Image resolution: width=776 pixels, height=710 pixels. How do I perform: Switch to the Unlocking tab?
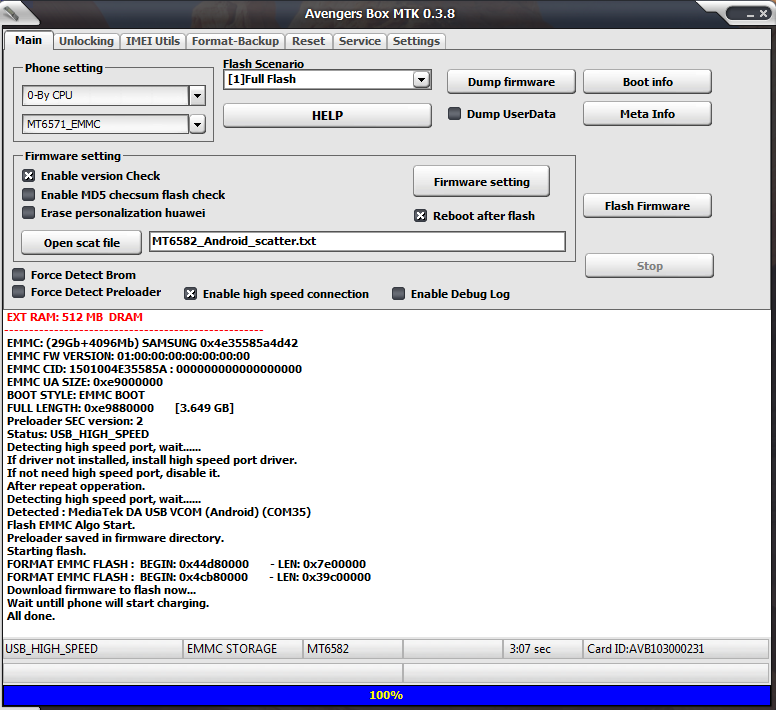[x=86, y=41]
